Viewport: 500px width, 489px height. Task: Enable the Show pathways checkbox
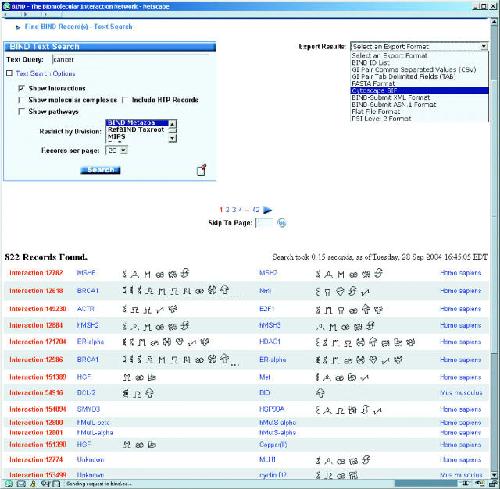tap(21, 111)
